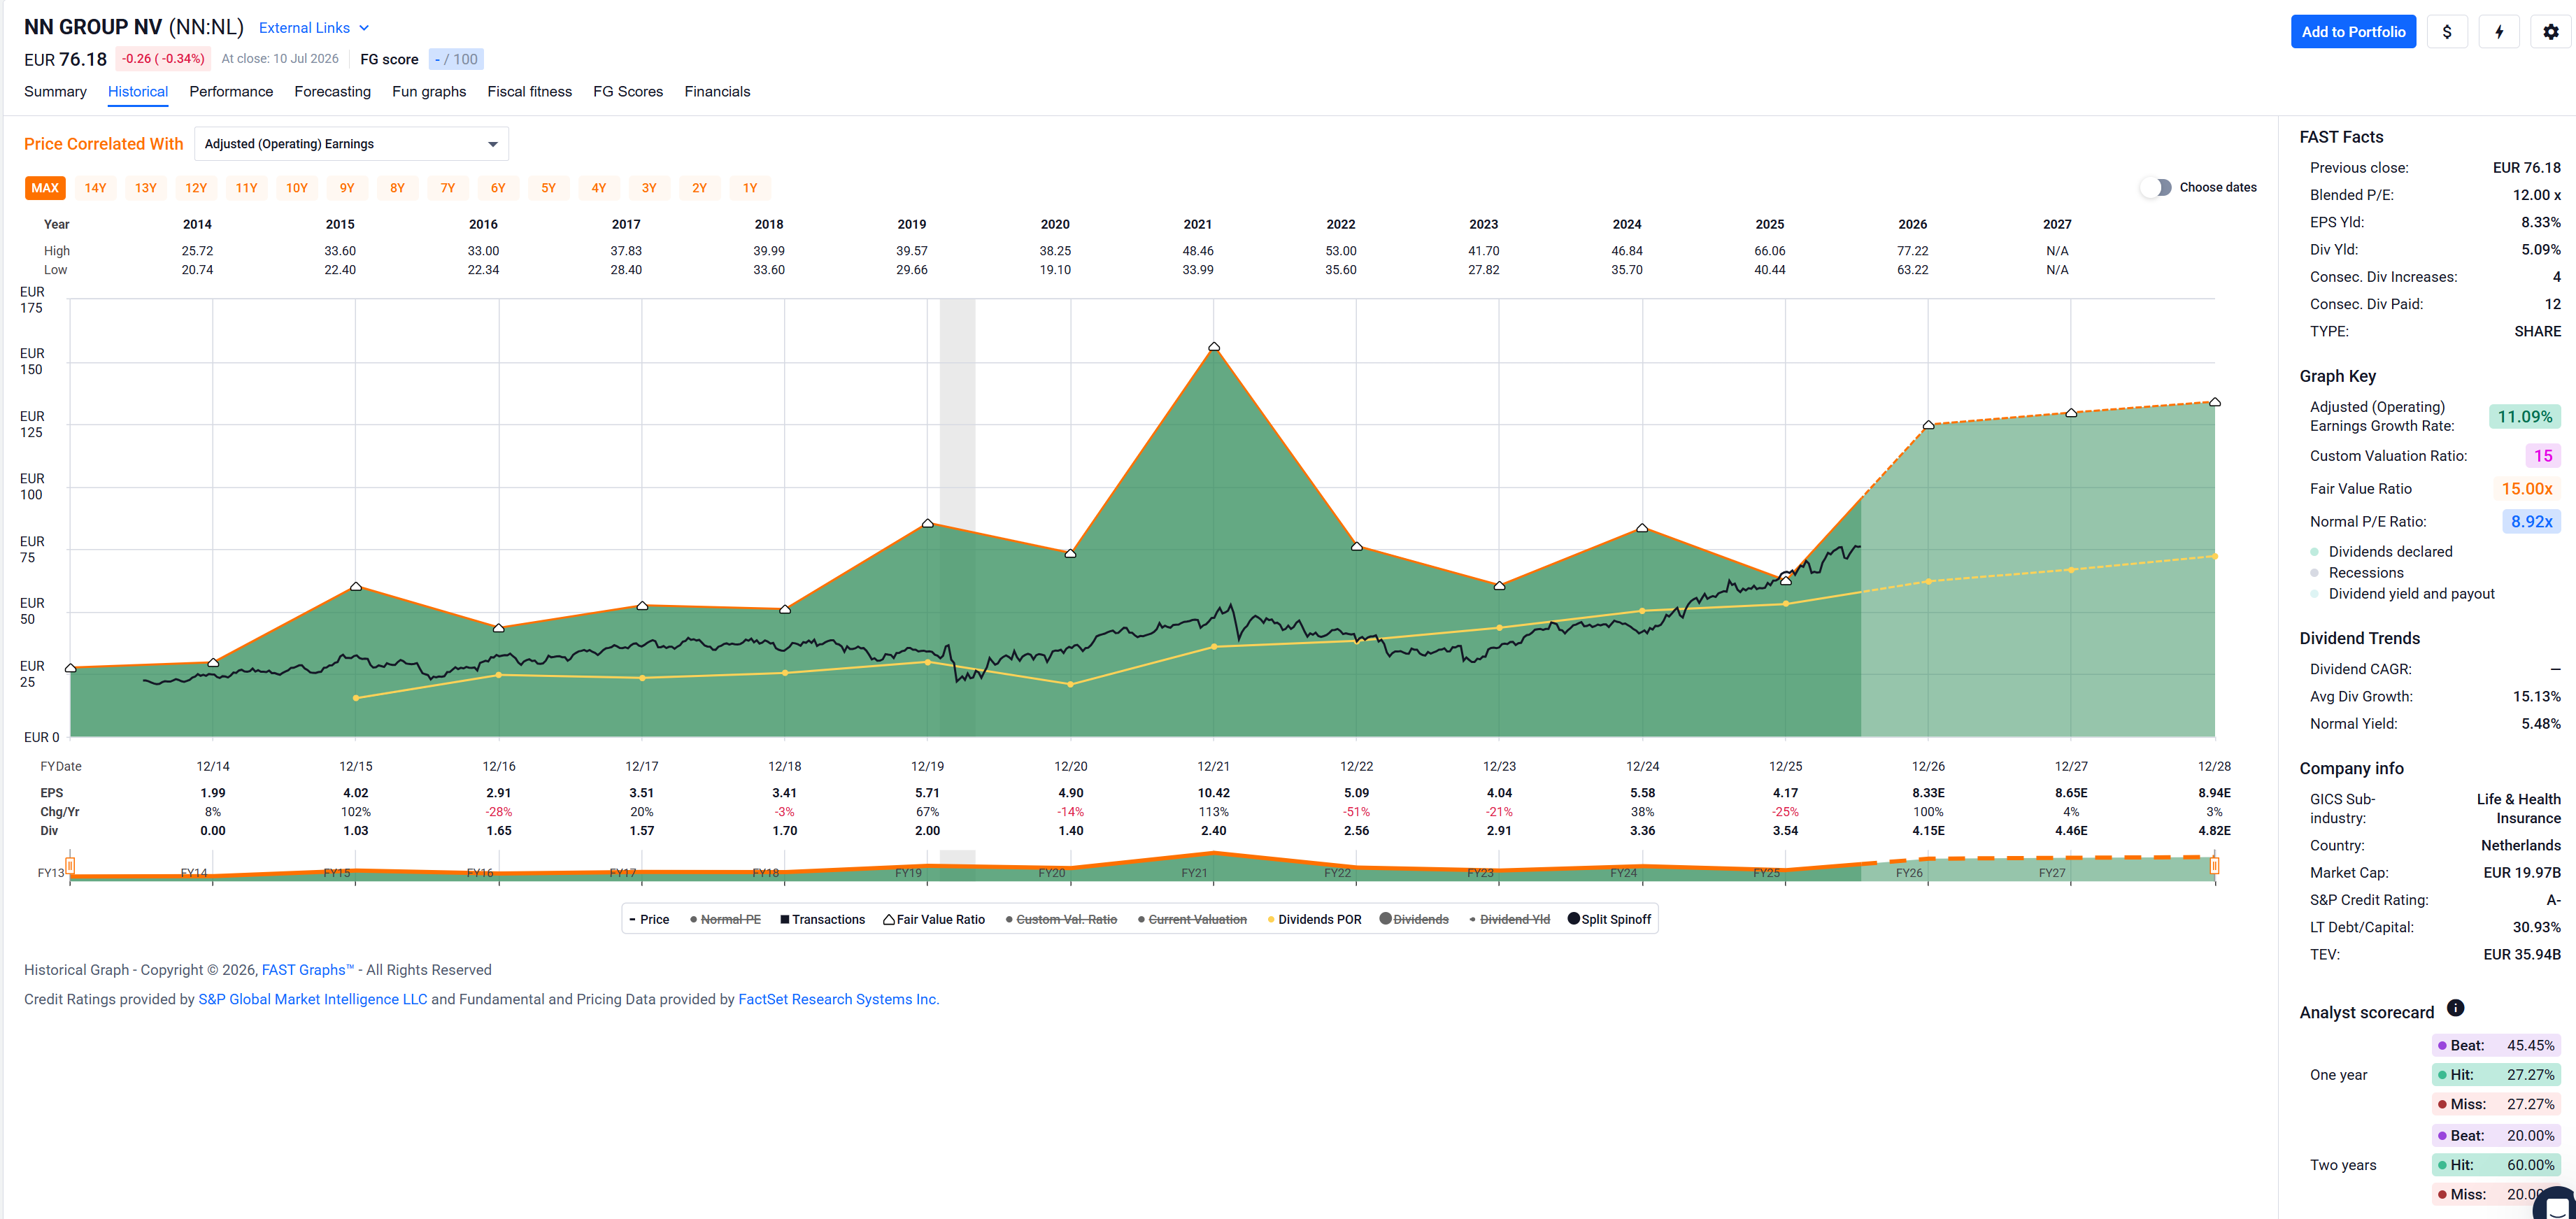The width and height of the screenshot is (2576, 1219).
Task: View the Financials tab
Action: tap(717, 91)
